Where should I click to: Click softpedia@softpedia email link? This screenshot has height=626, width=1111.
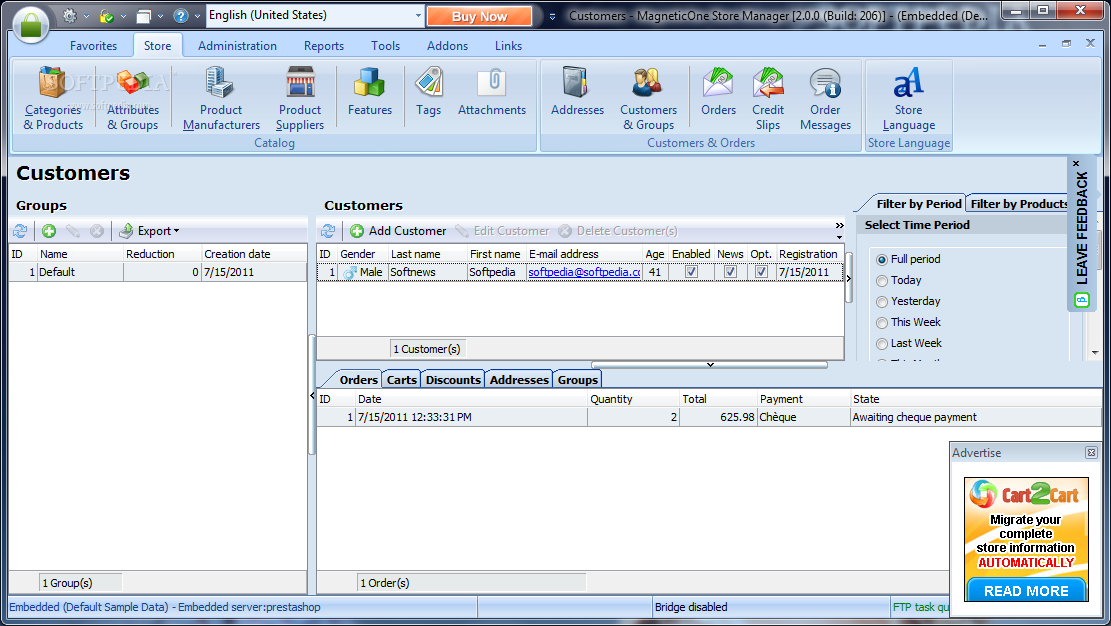coord(584,272)
